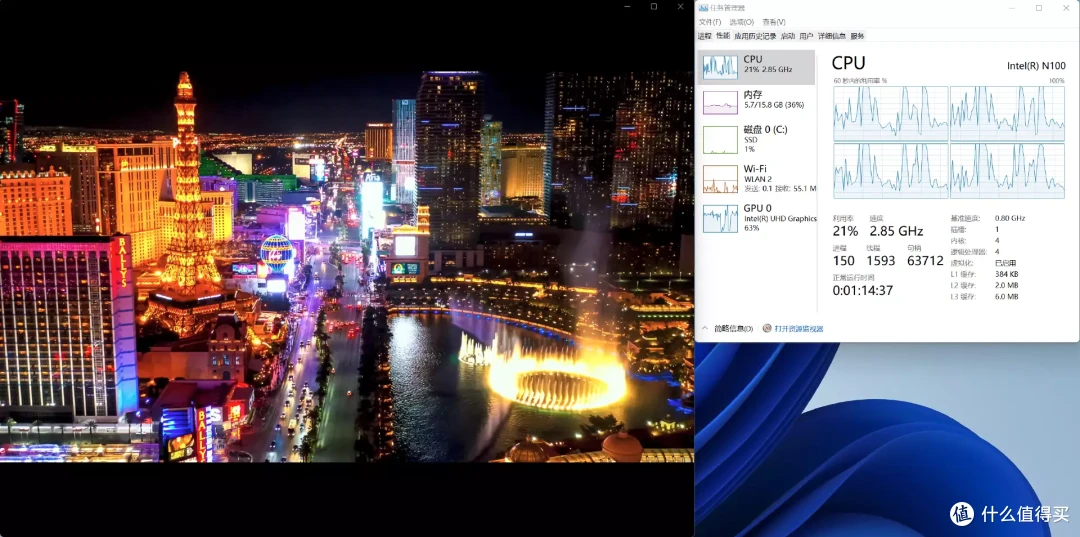Click the 2.85 GHz speed value
The width and height of the screenshot is (1080, 537).
click(x=896, y=231)
